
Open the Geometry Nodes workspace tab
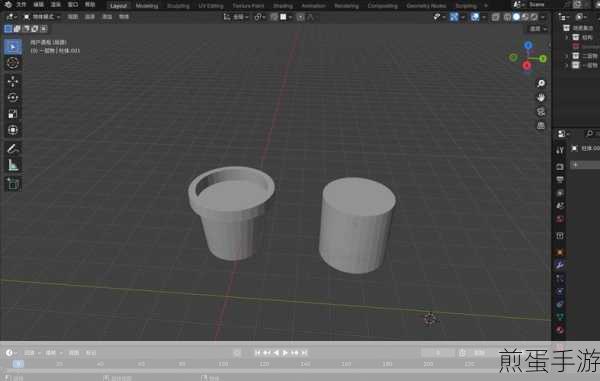click(426, 6)
